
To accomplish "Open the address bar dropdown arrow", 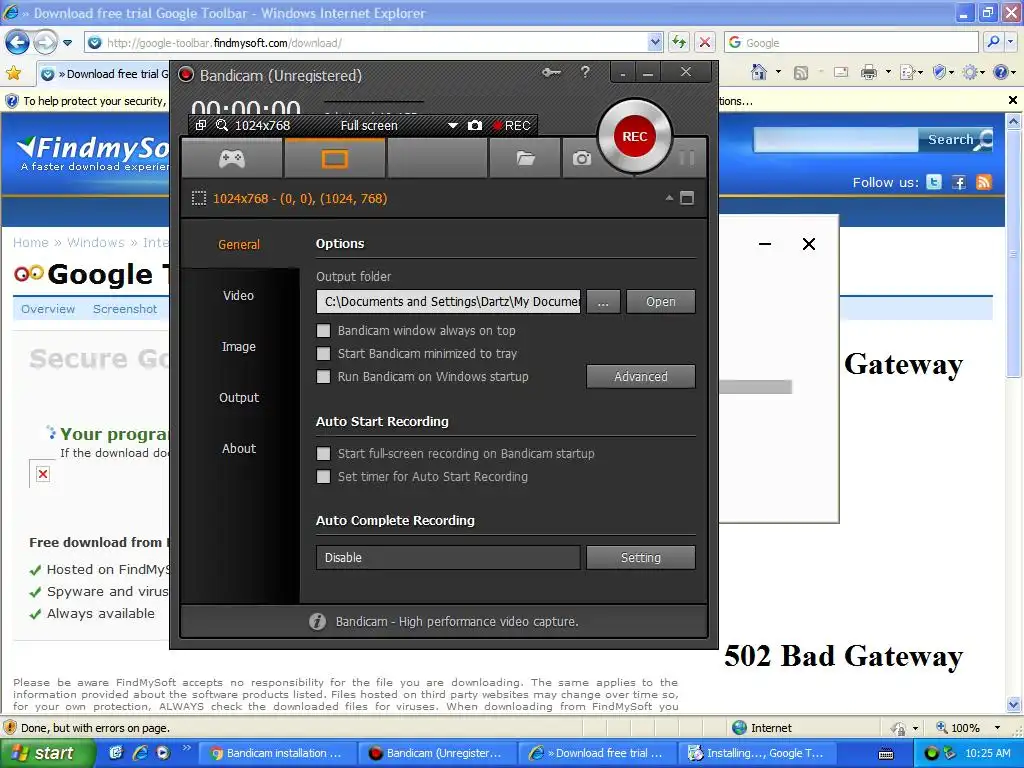I will click(656, 42).
